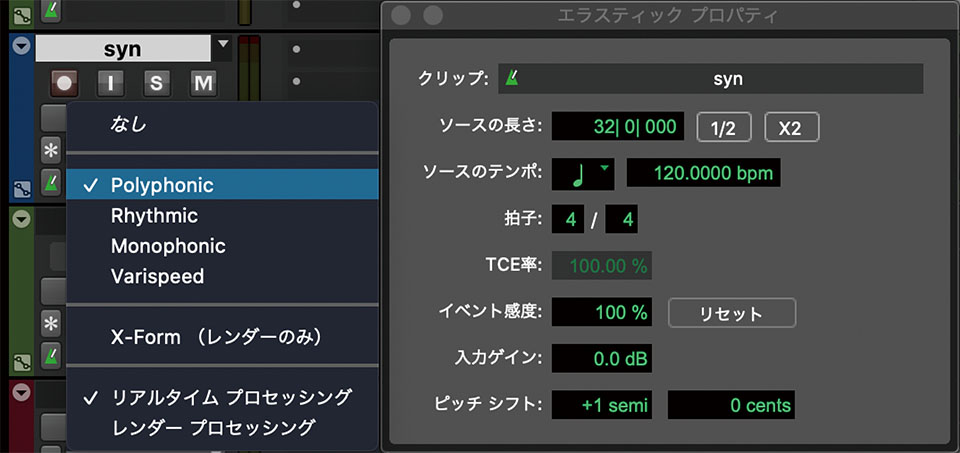Click リセット to reset event sensitivity
The height and width of the screenshot is (453, 960).
[x=732, y=313]
